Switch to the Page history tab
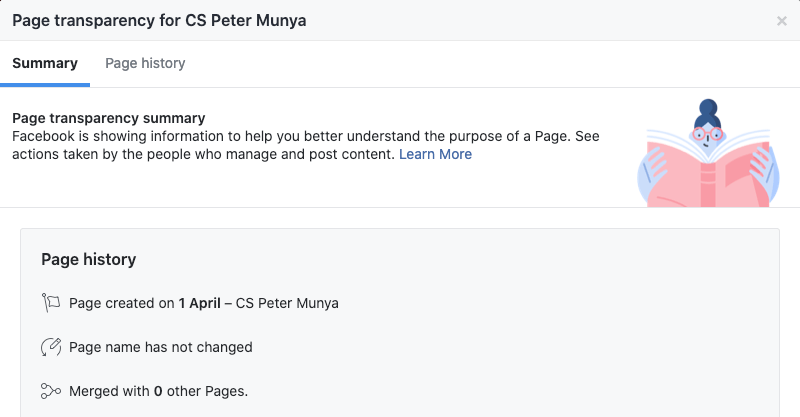 tap(145, 63)
